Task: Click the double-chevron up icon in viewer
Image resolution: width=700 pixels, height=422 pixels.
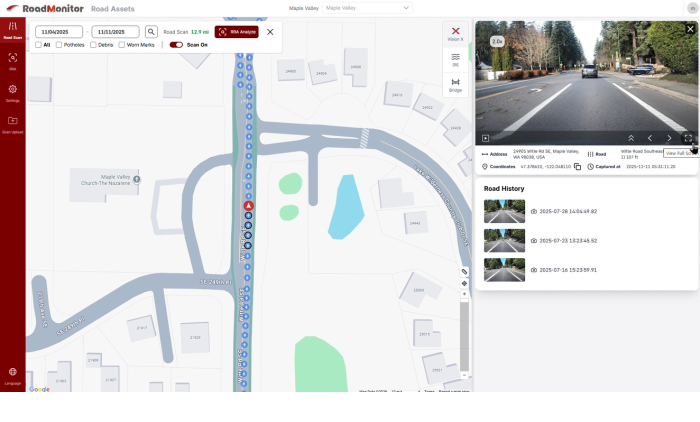Action: tap(631, 138)
